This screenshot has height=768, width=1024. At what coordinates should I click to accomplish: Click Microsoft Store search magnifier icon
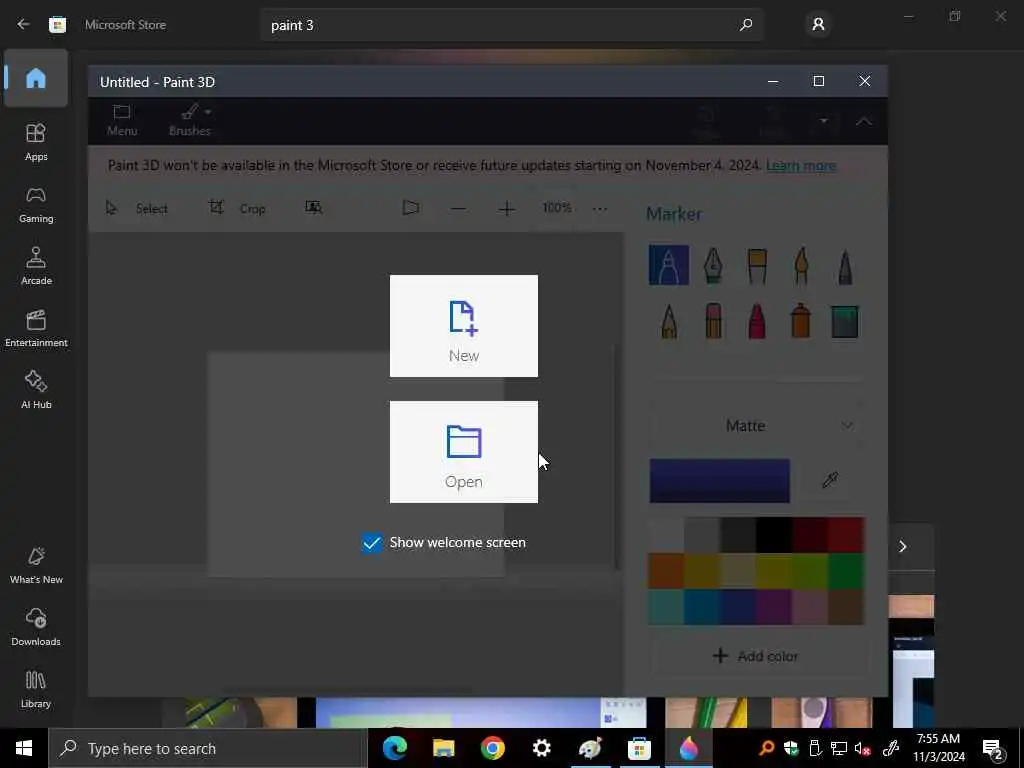pyautogui.click(x=746, y=25)
